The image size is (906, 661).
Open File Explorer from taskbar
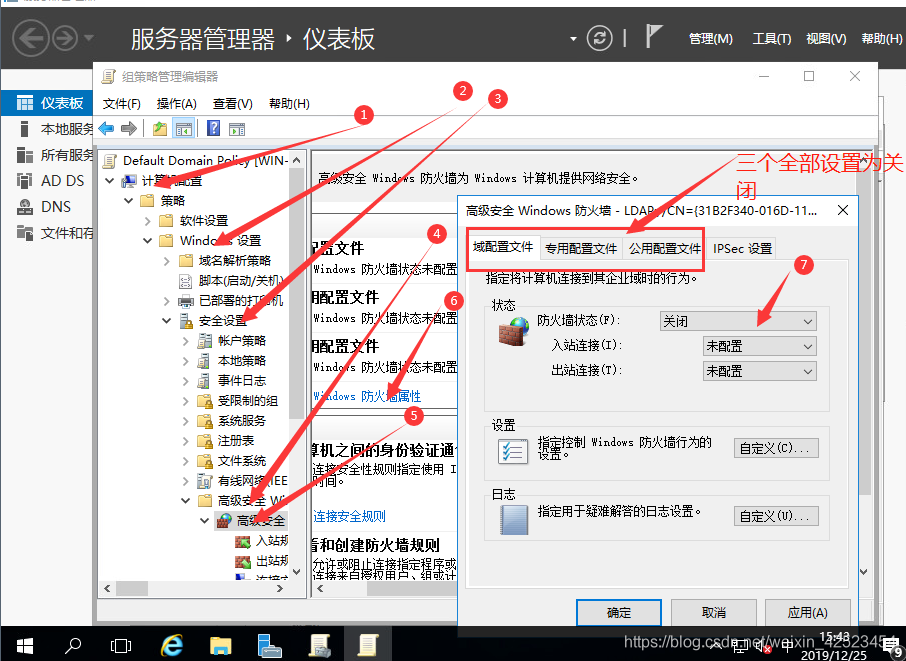(220, 645)
